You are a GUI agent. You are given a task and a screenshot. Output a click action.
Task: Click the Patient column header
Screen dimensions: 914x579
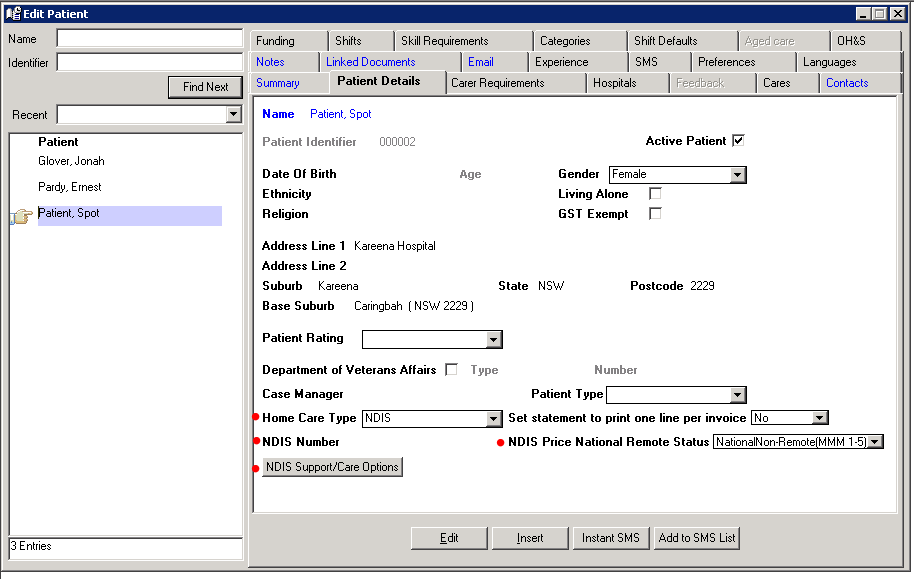58,142
